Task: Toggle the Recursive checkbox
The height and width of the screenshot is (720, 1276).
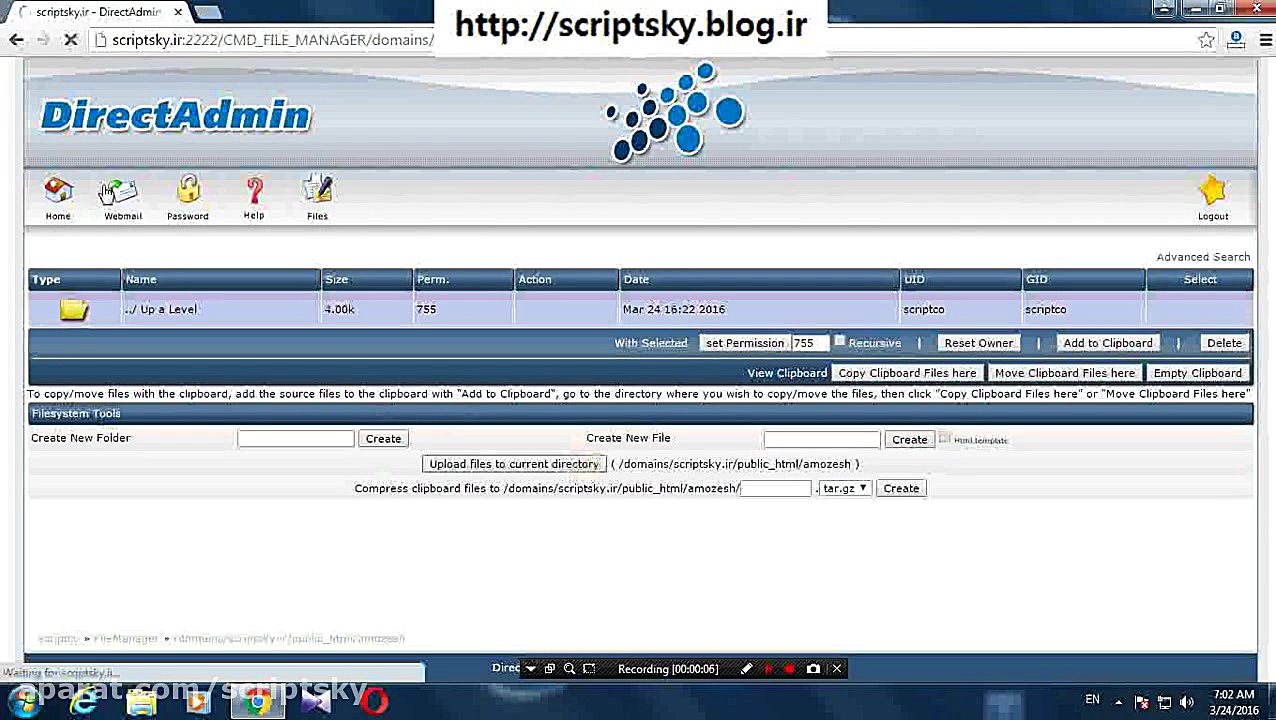Action: (840, 342)
